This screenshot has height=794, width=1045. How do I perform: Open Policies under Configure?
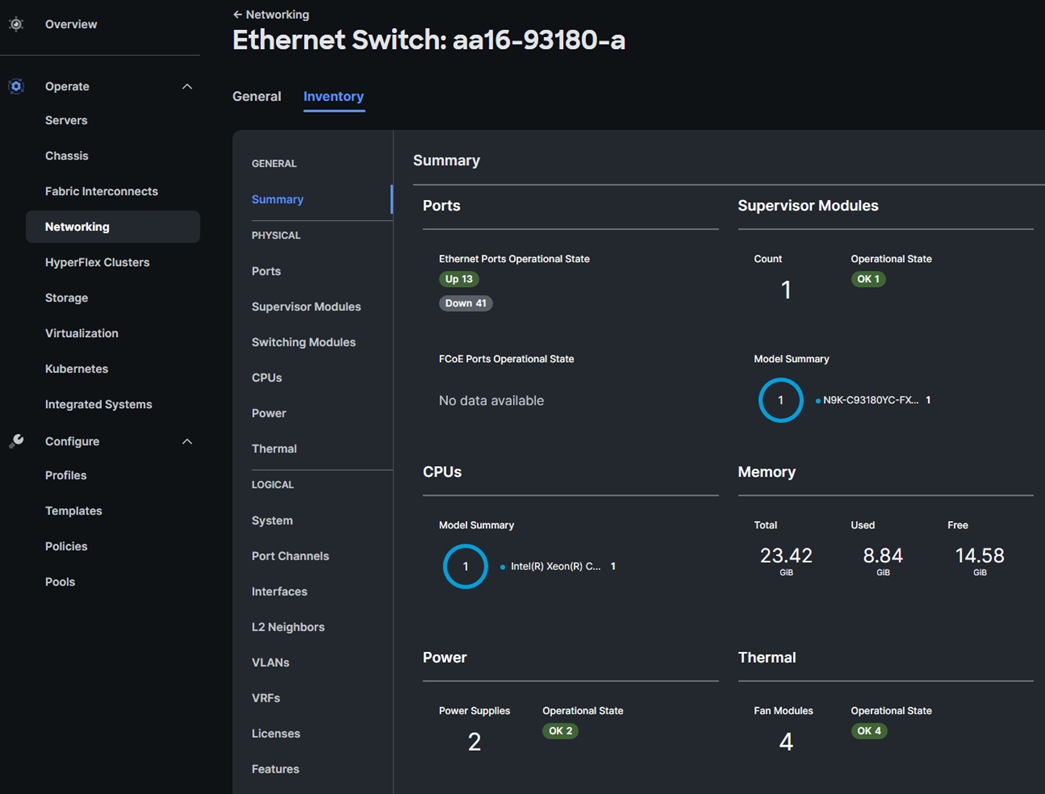66,546
